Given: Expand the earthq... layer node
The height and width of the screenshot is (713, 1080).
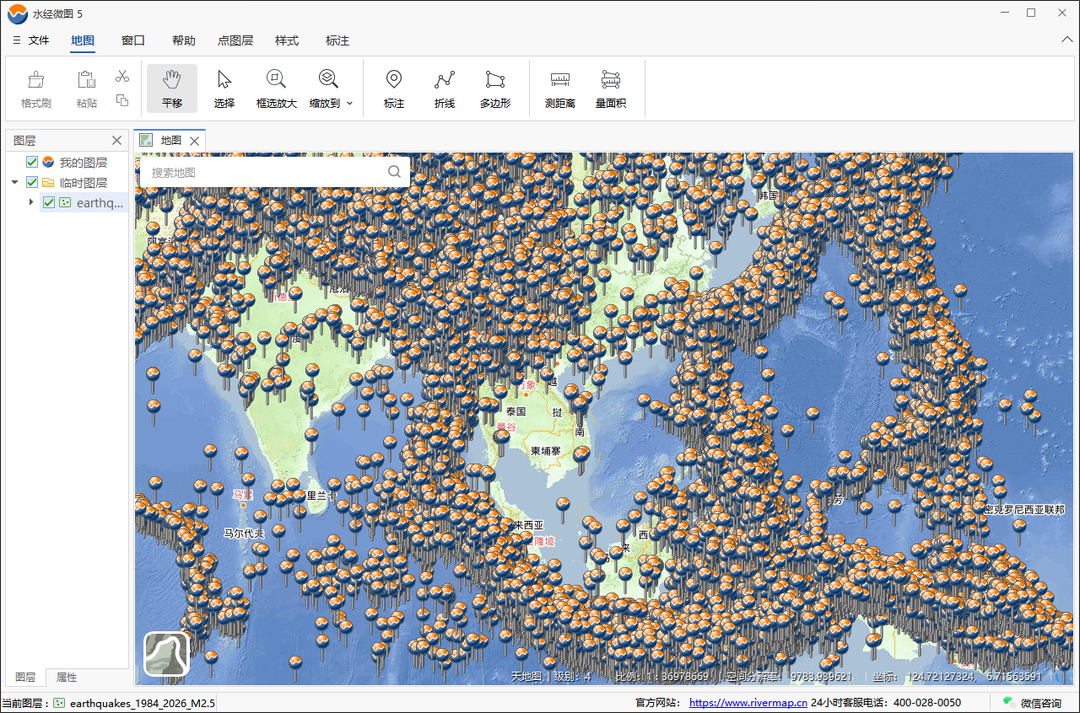Looking at the screenshot, I should tap(30, 203).
